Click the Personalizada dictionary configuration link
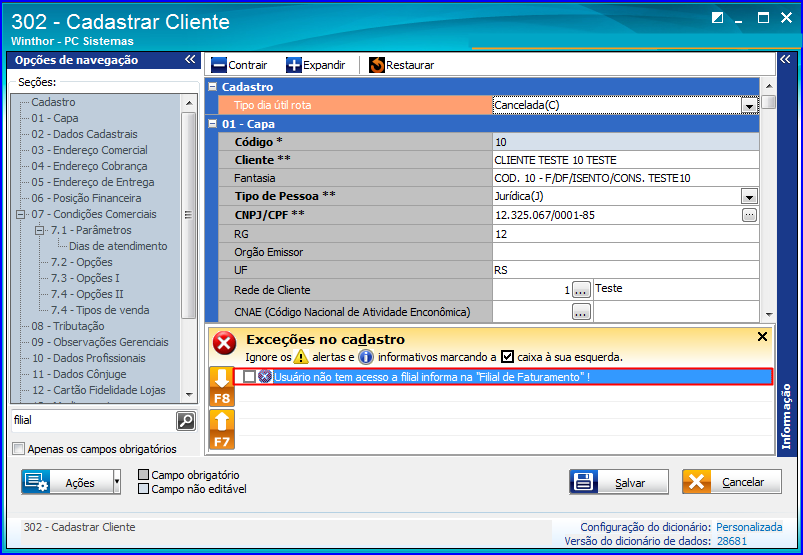The image size is (803, 555). coord(749,527)
